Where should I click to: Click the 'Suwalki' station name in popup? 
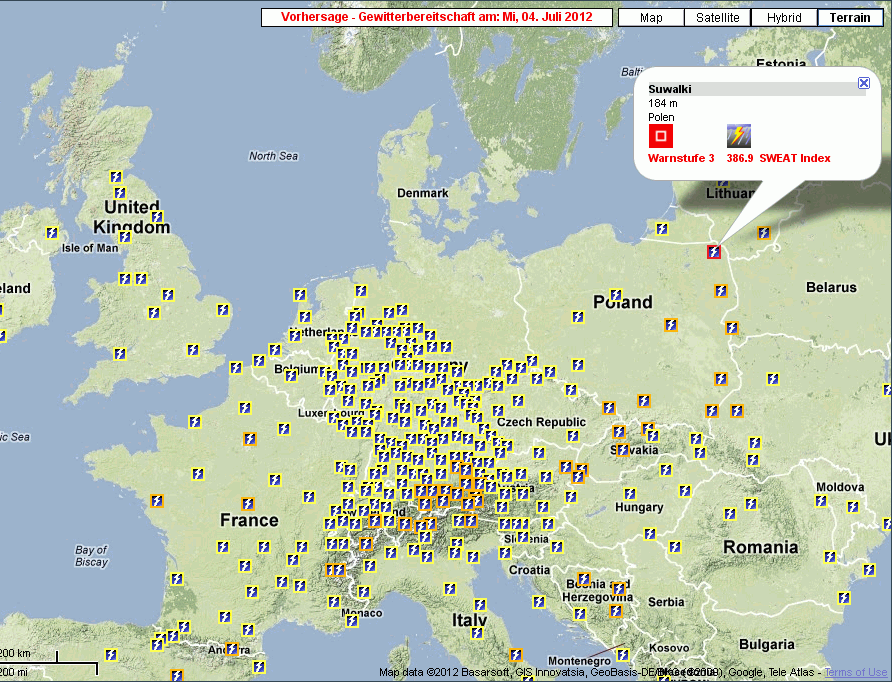tap(670, 89)
